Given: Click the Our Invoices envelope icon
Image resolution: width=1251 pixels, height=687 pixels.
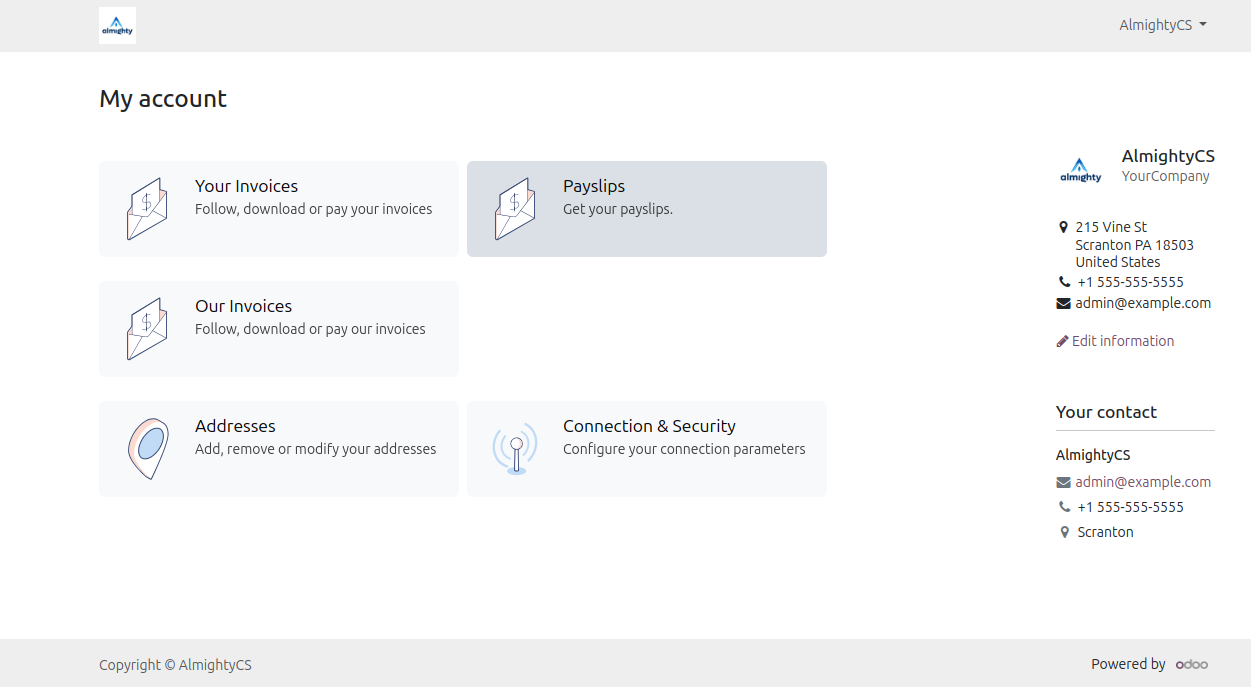Looking at the screenshot, I should click(147, 328).
